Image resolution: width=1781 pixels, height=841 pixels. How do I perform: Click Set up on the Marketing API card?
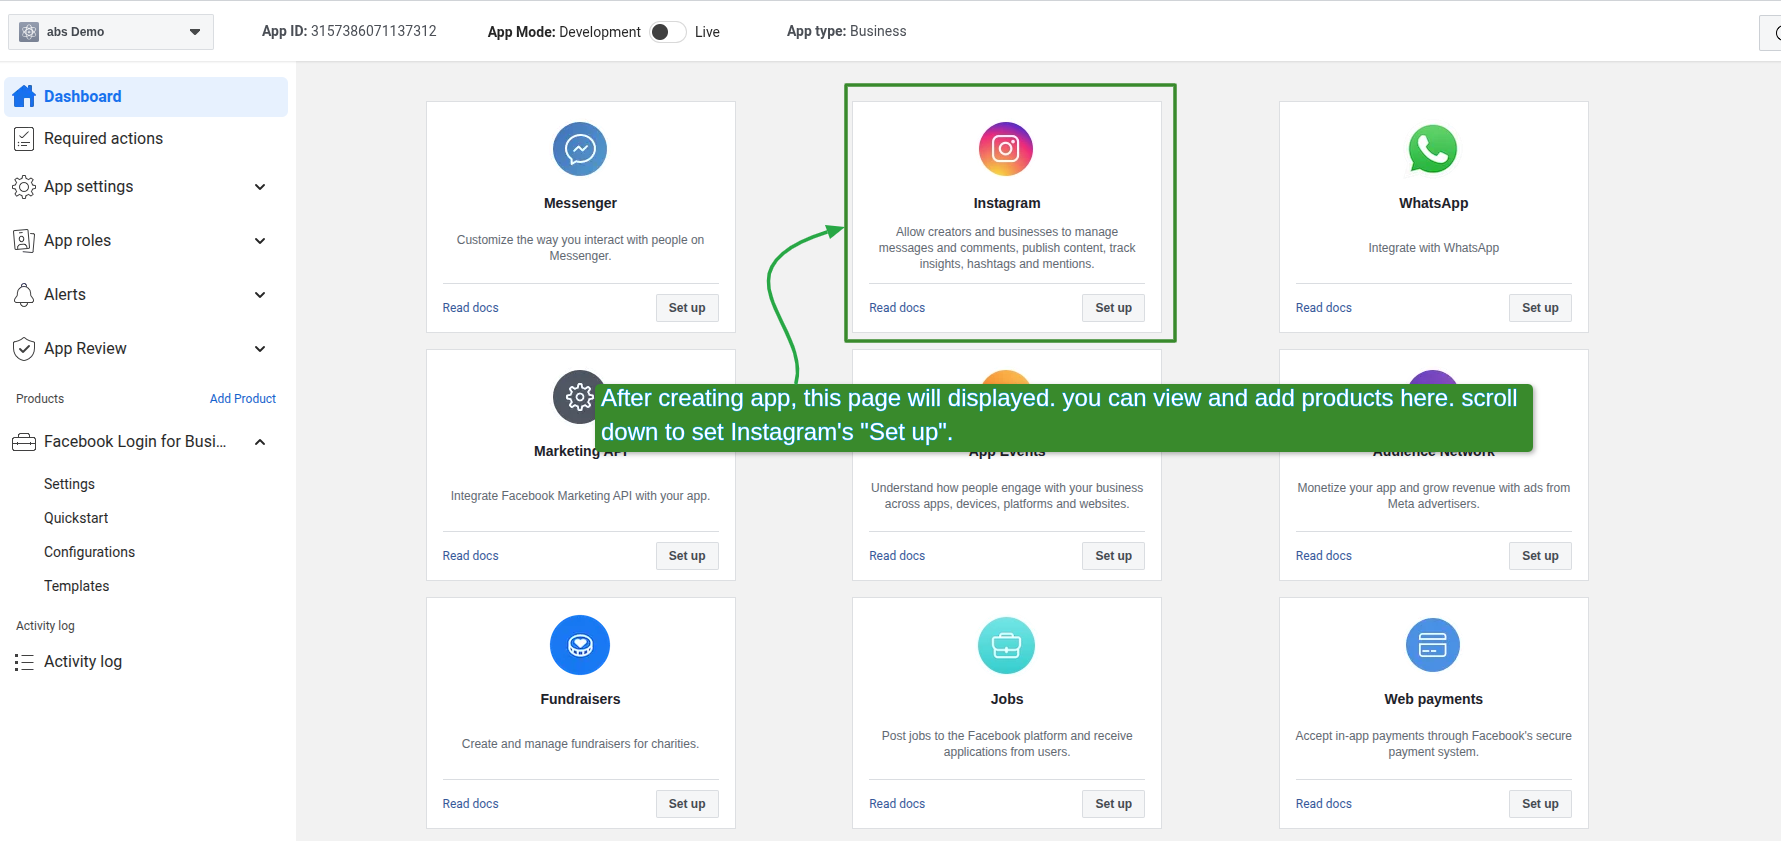[687, 556]
